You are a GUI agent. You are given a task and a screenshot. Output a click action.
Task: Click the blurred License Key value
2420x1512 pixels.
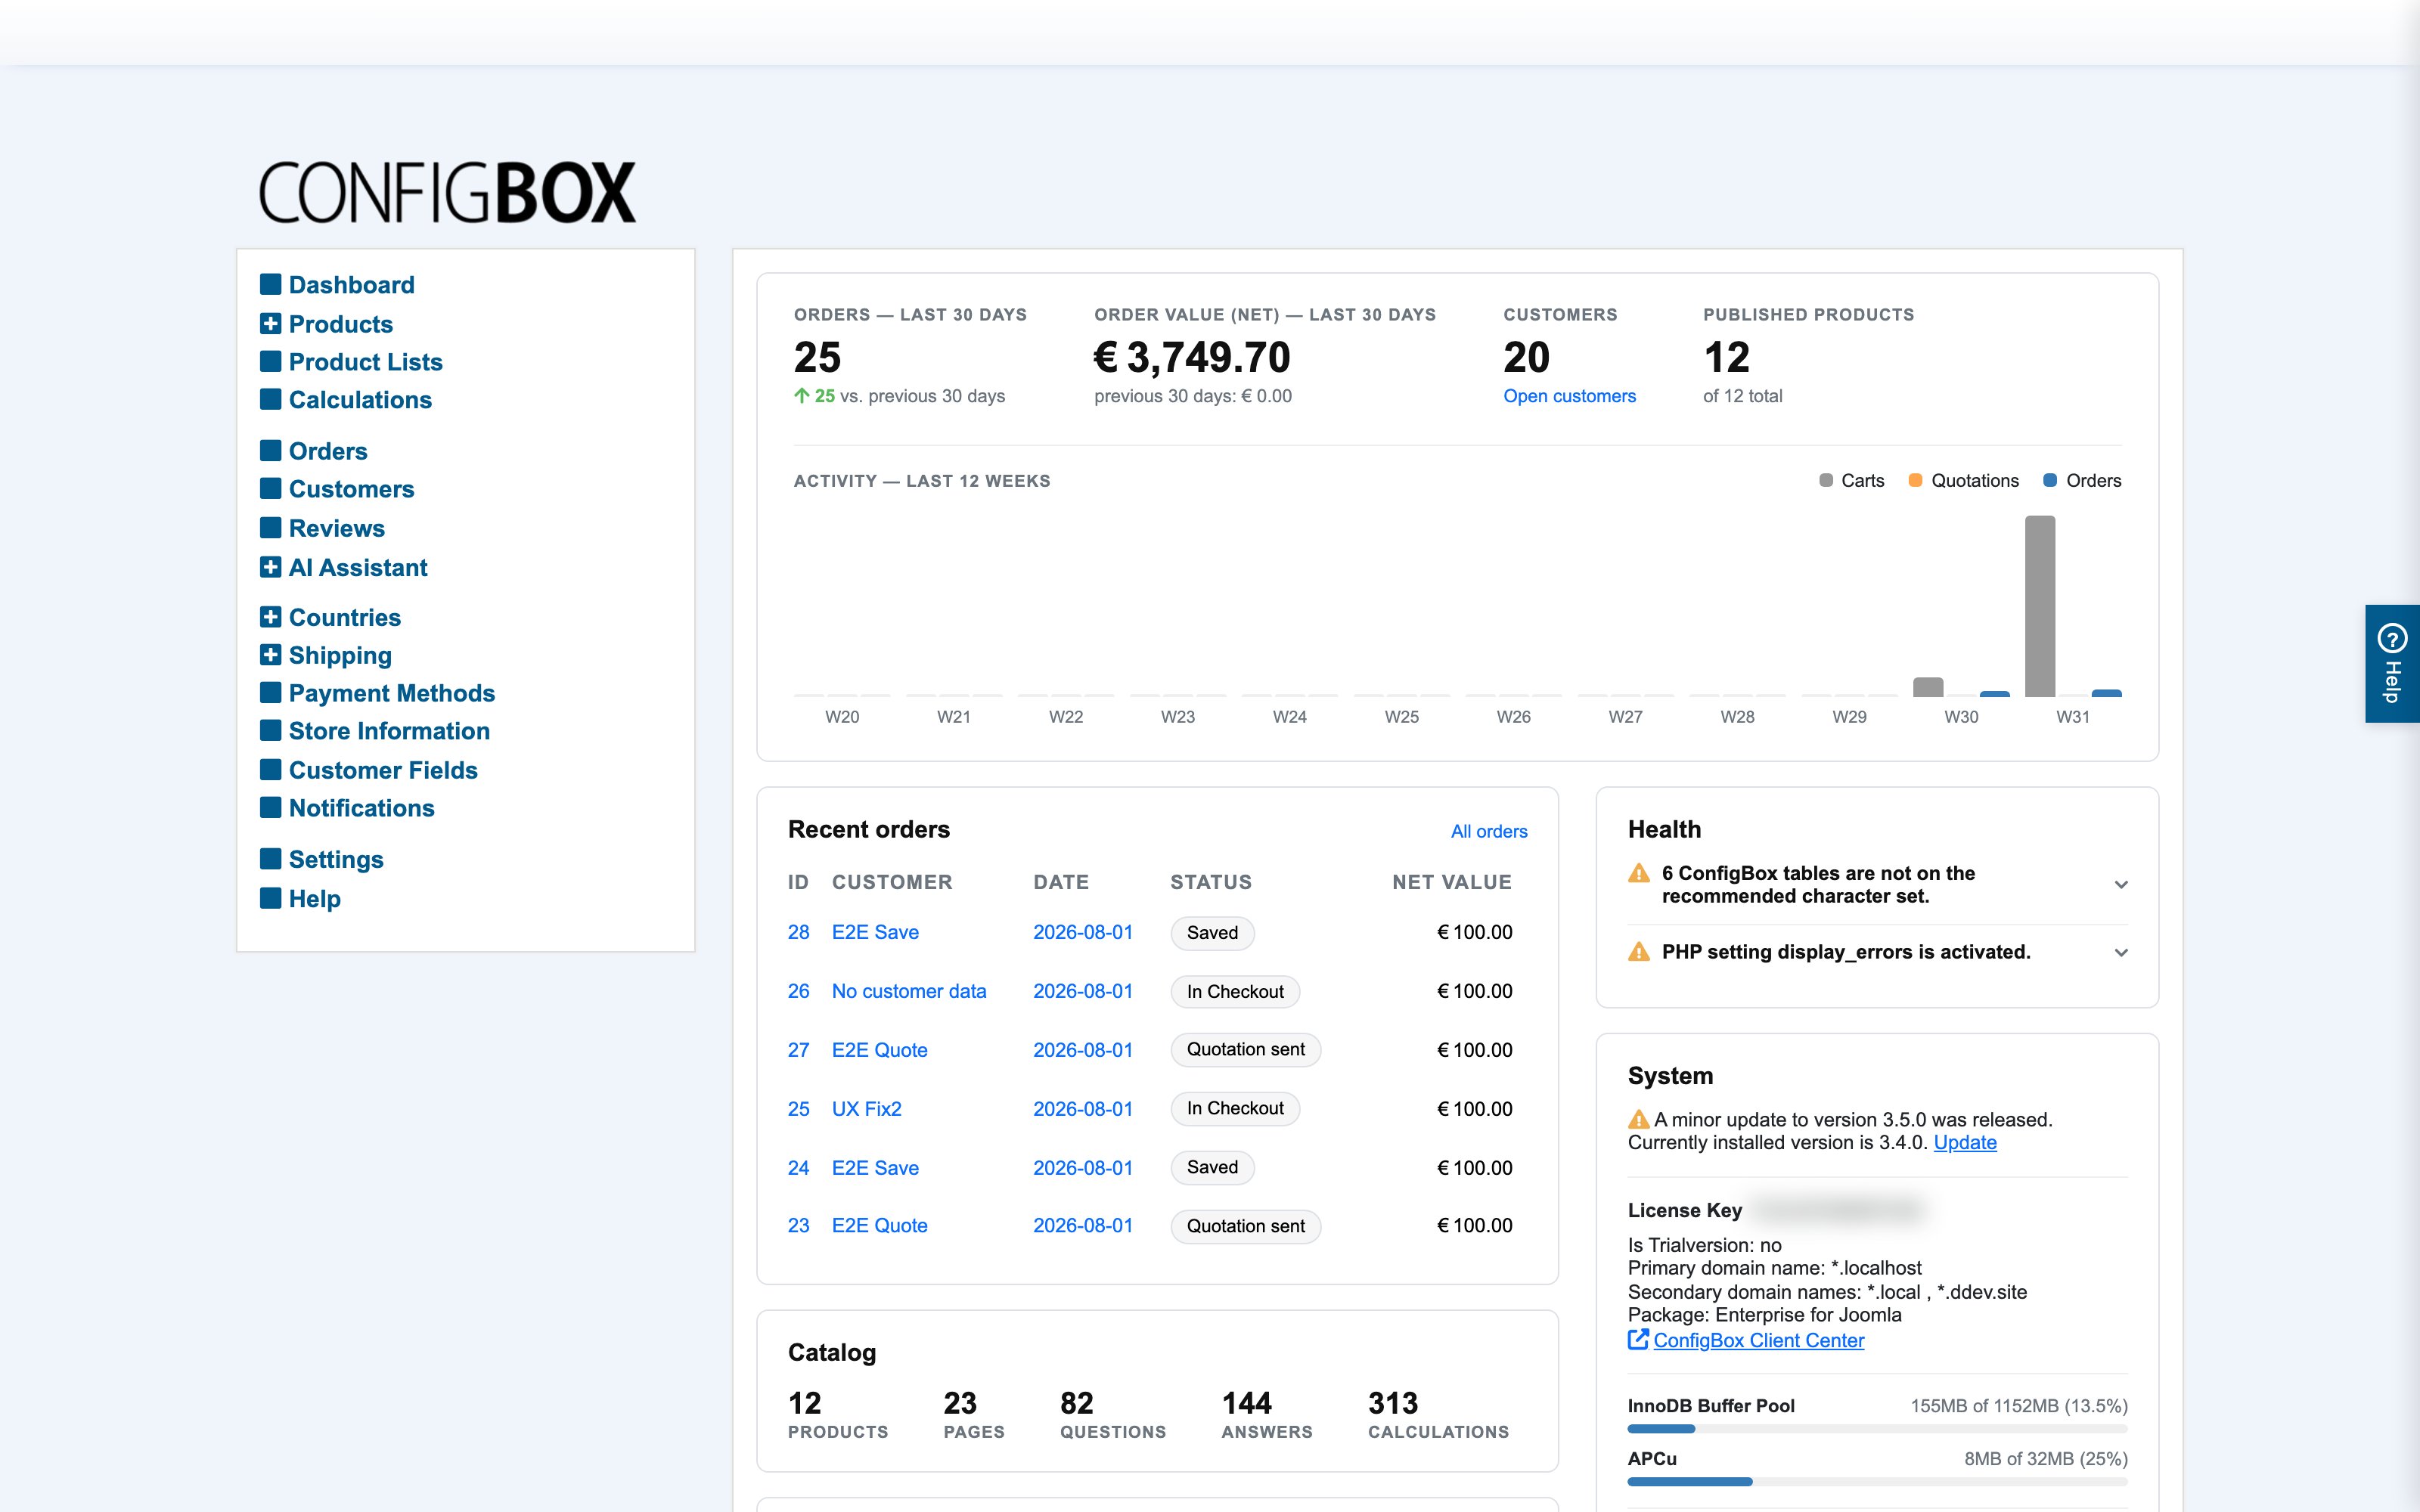pos(1839,1210)
